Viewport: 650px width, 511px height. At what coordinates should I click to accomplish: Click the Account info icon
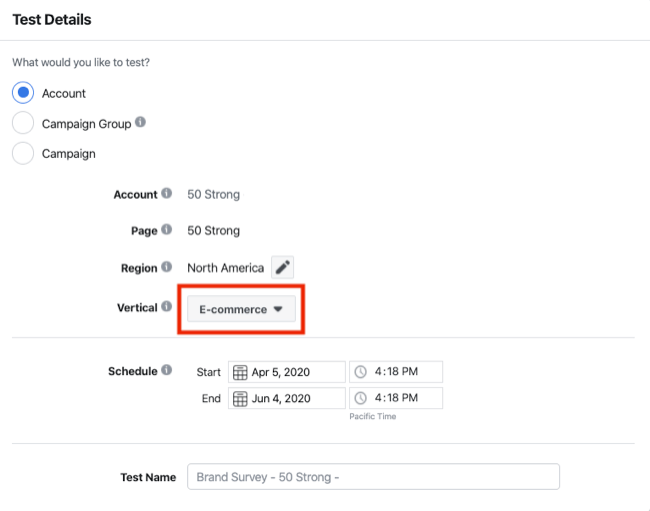coord(167,194)
